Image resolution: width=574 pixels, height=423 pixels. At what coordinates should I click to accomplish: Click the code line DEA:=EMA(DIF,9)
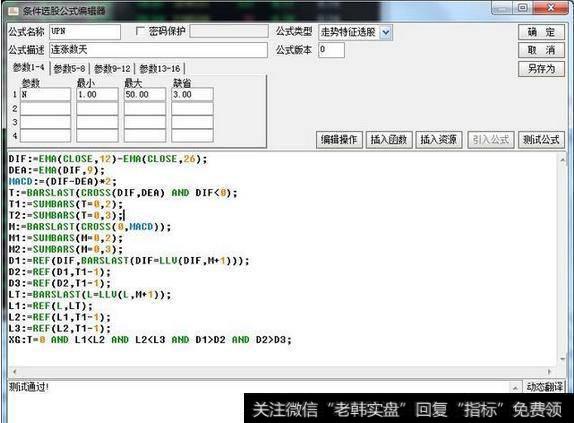pos(56,171)
